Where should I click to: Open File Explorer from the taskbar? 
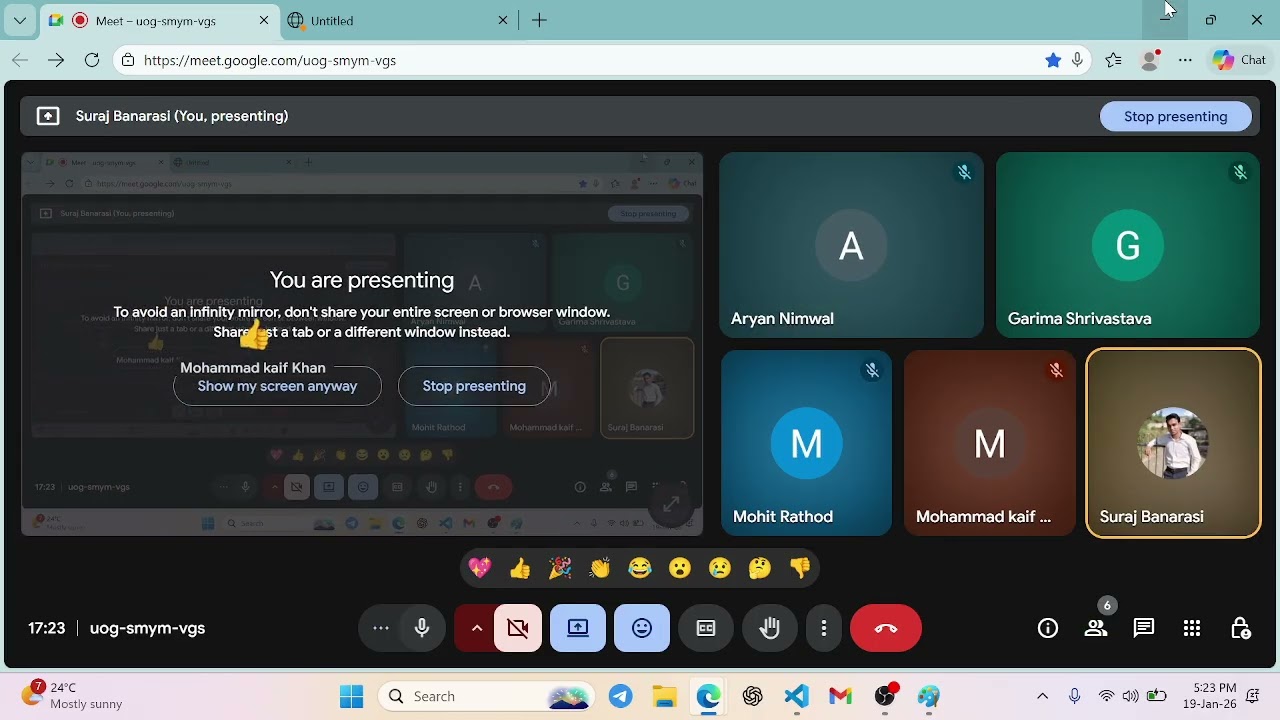664,696
